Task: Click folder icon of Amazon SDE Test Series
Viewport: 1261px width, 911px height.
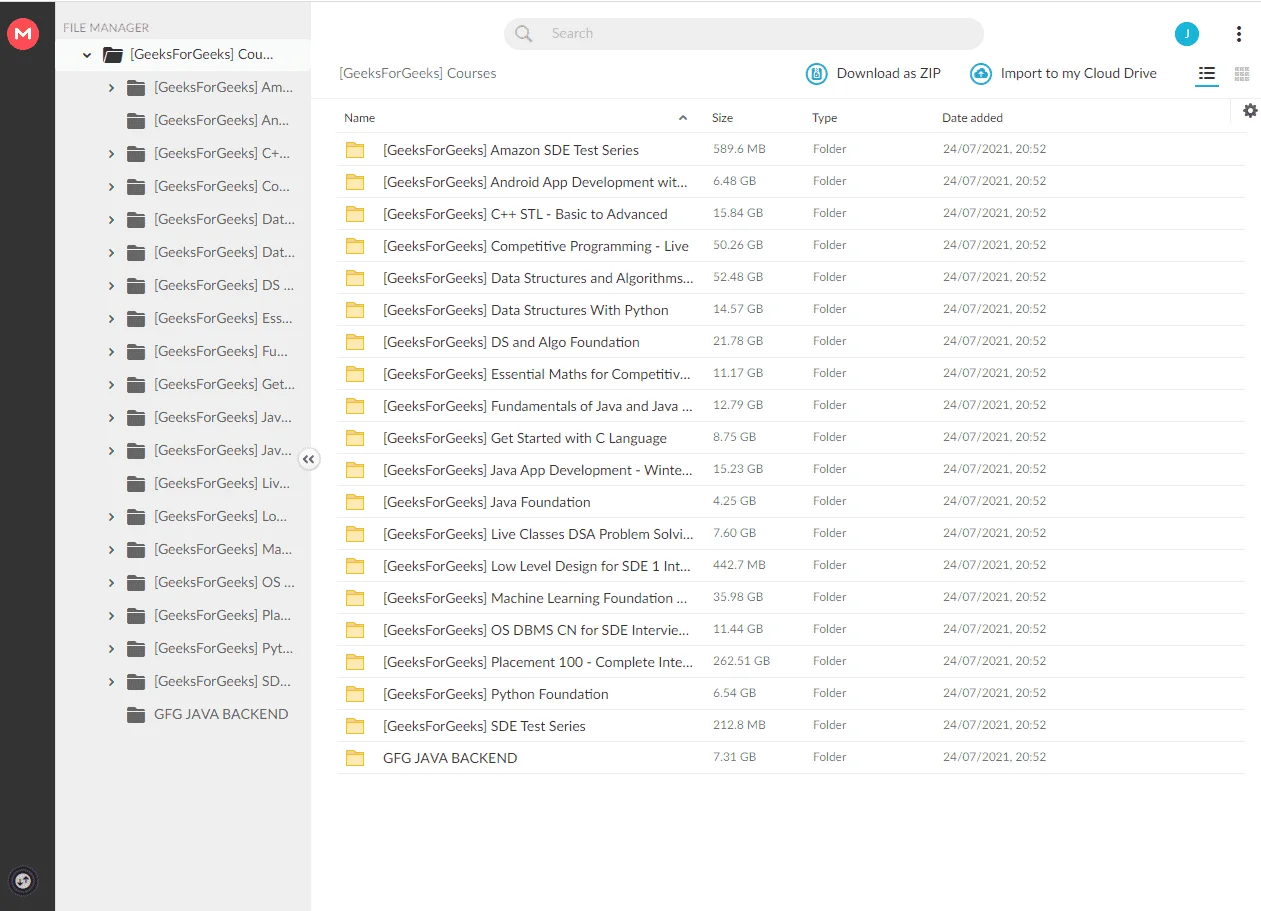Action: click(x=355, y=150)
